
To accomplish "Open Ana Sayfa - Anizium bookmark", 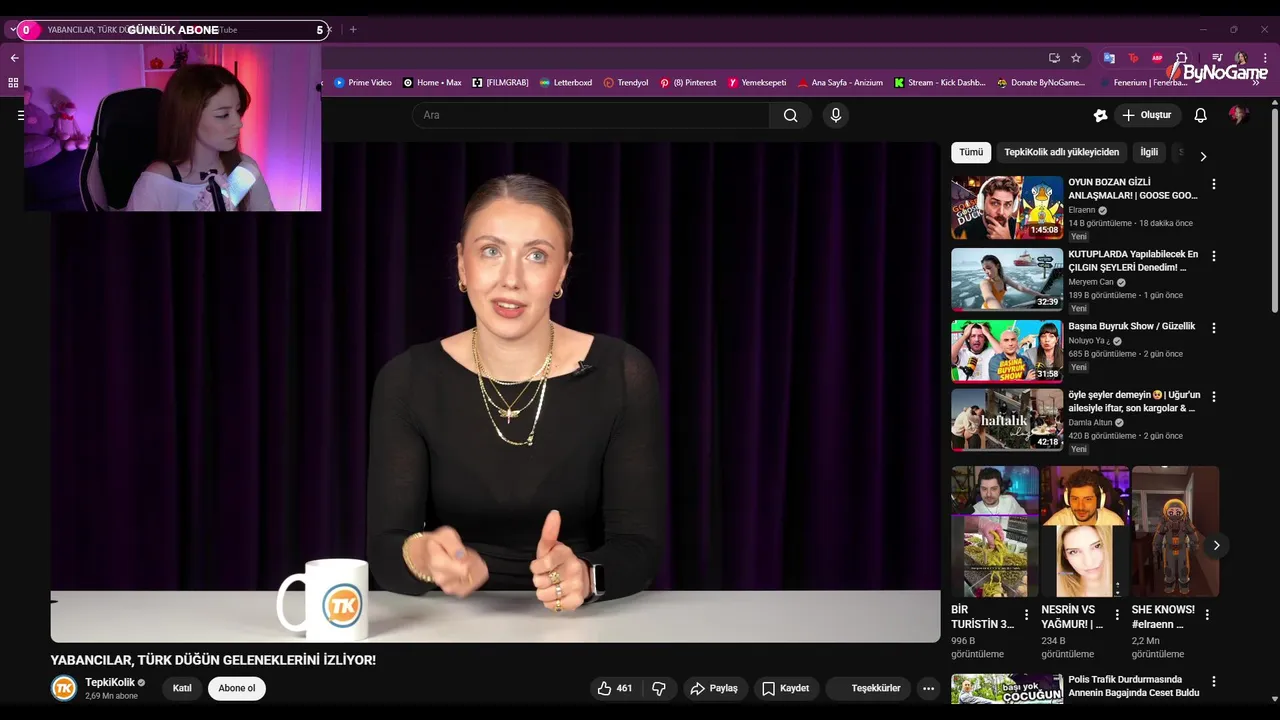I will pos(840,82).
